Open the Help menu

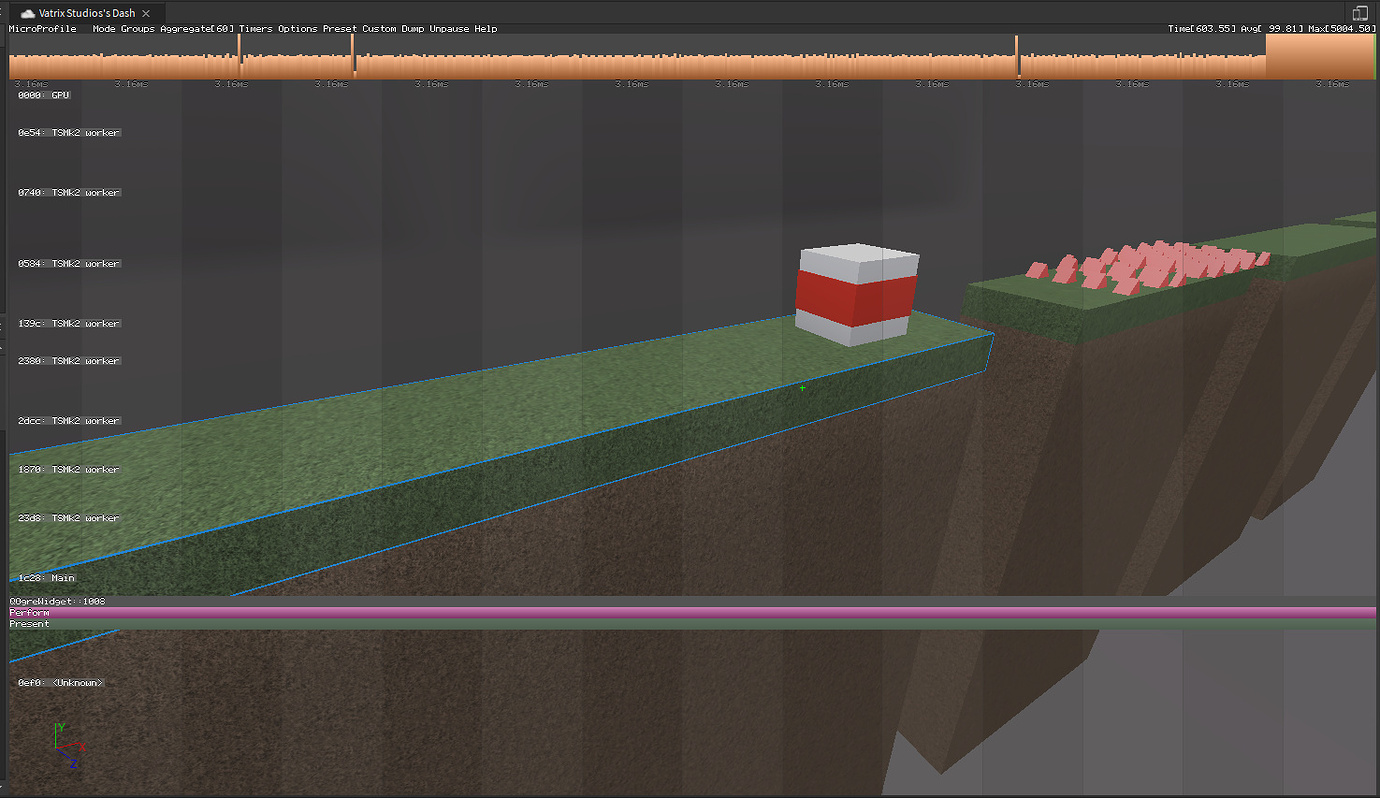tap(486, 29)
